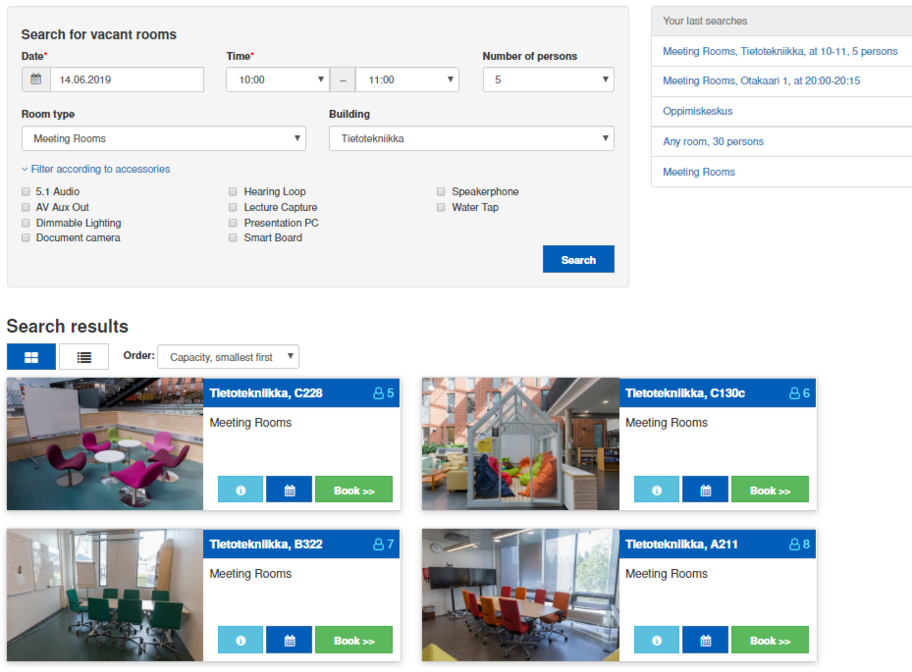Viewport: 912px width, 672px height.
Task: Open info for room C228
Action: tap(240, 490)
